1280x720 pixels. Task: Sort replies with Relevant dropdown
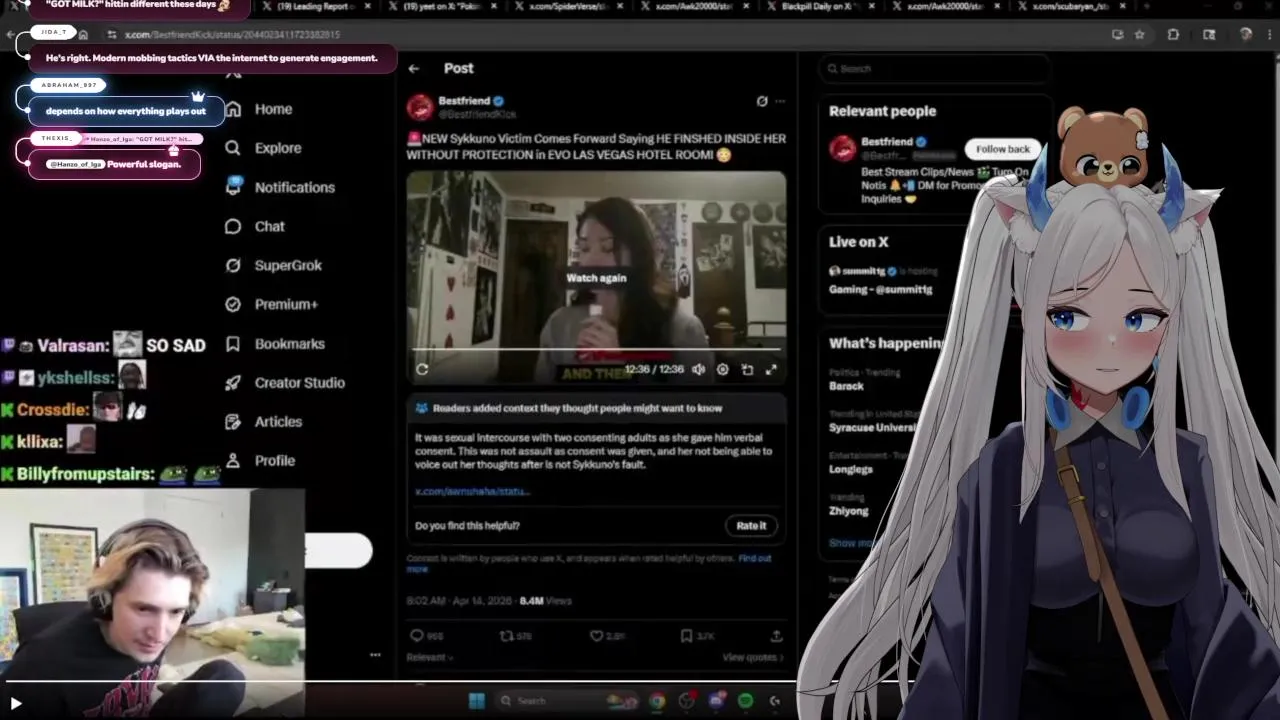click(430, 657)
